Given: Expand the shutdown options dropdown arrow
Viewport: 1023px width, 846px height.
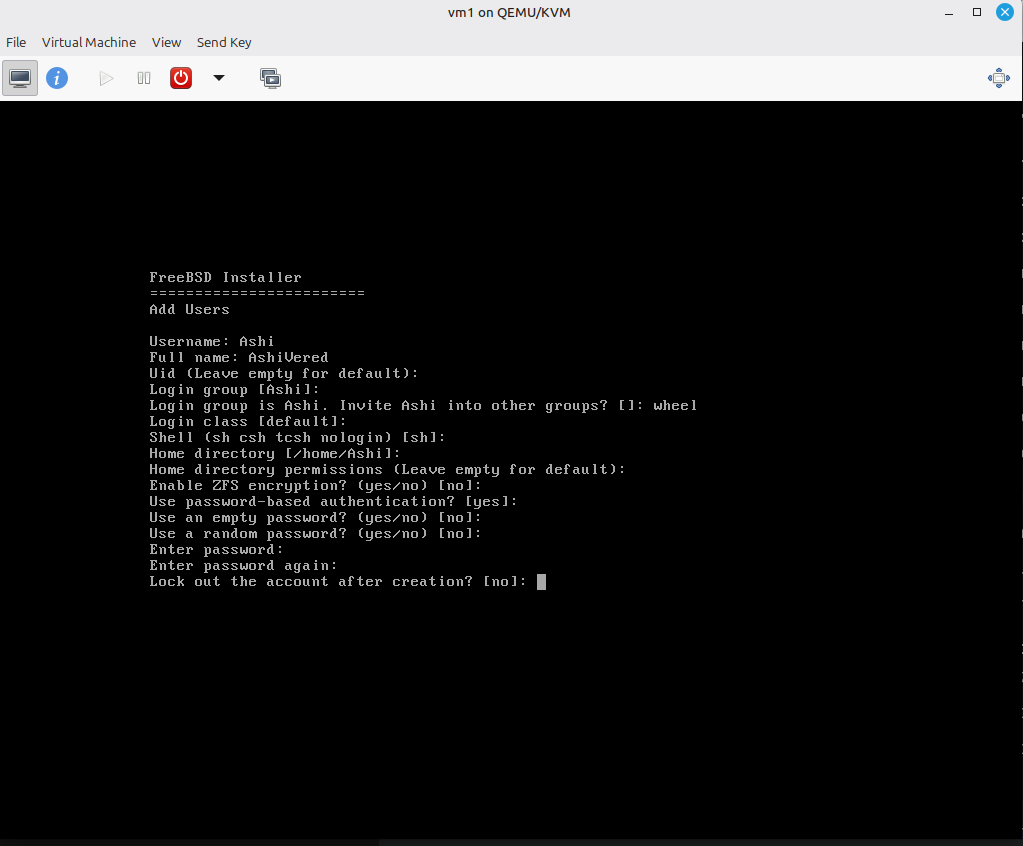Looking at the screenshot, I should tap(219, 78).
